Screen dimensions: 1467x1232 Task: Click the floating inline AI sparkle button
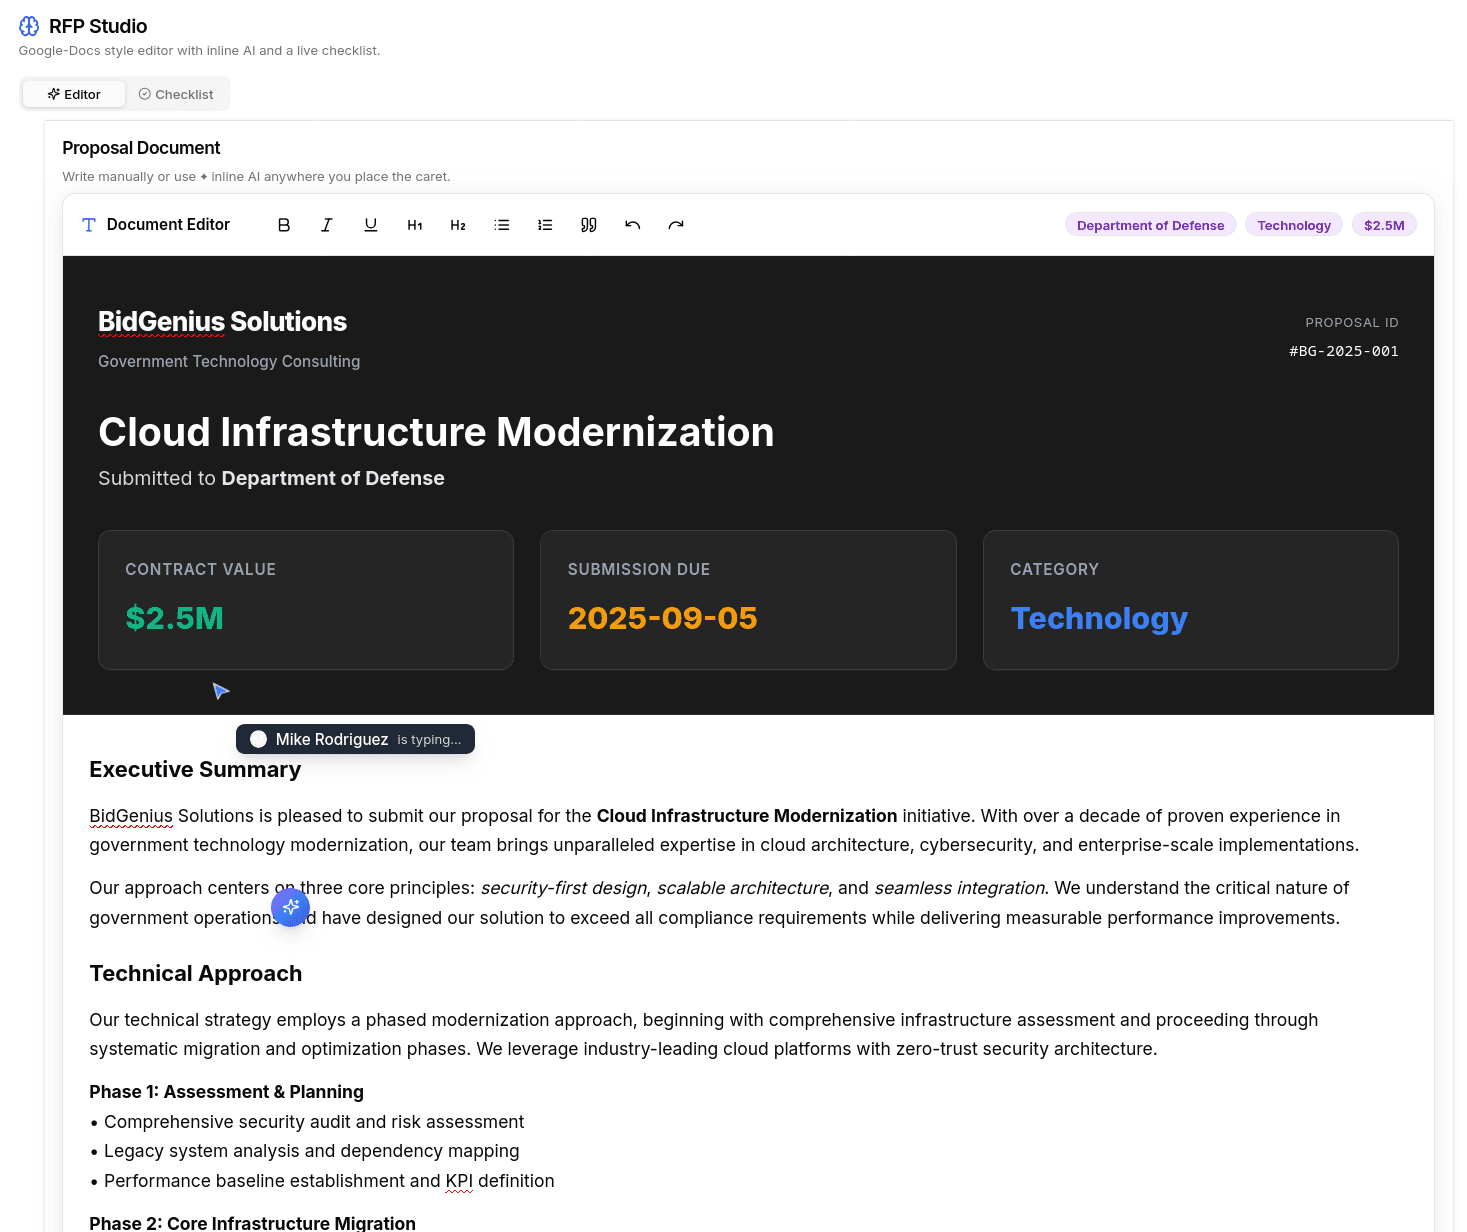tap(290, 907)
